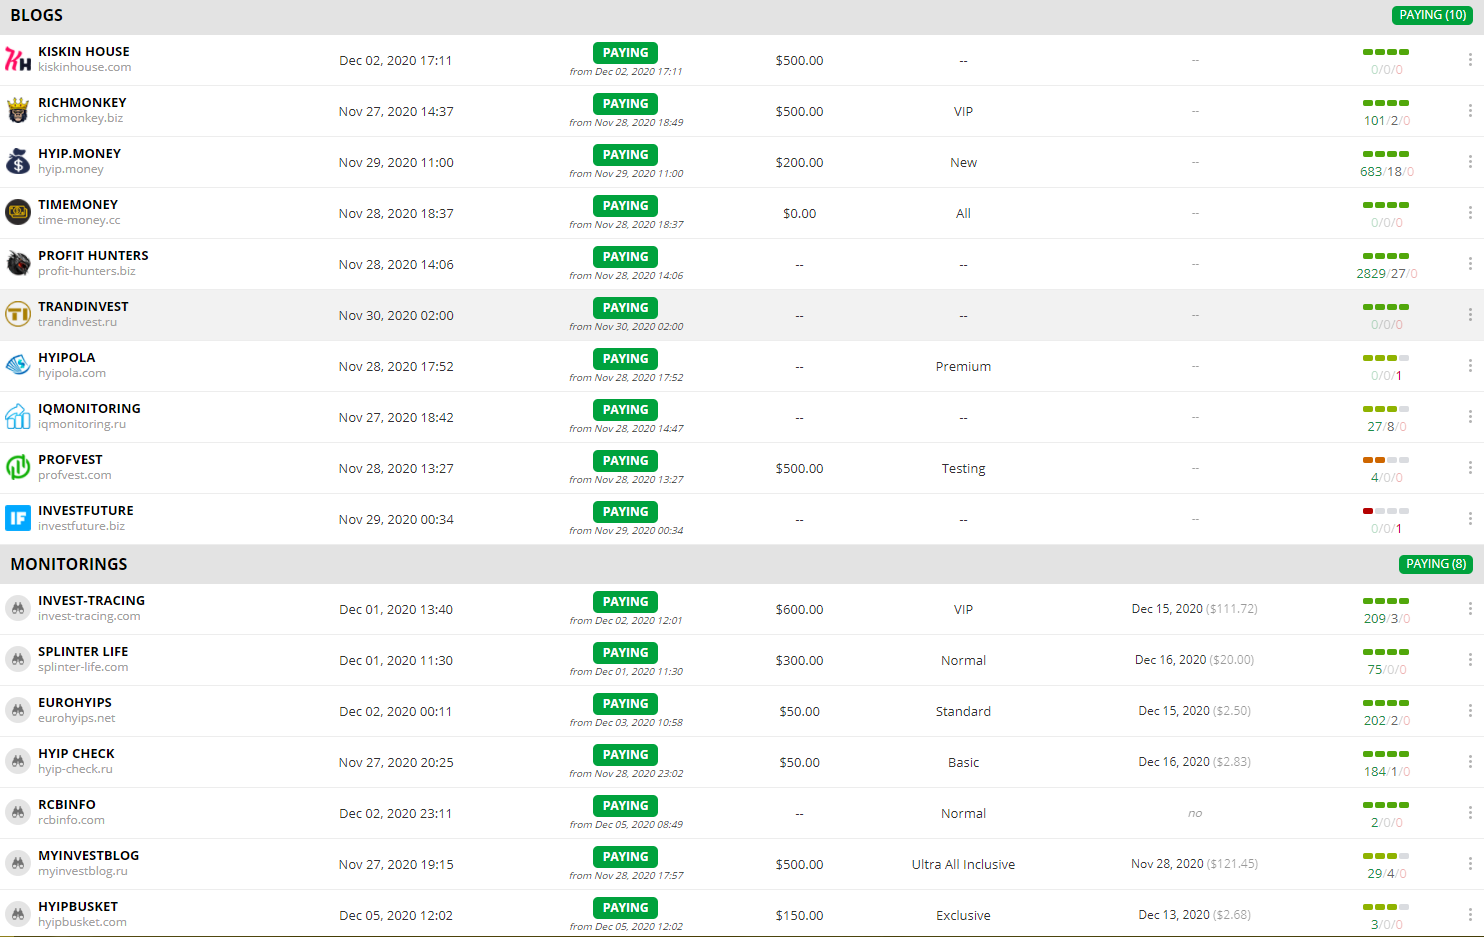1484x937 pixels.
Task: Click the PAYING (10) badge in Blogs header
Action: [x=1432, y=15]
